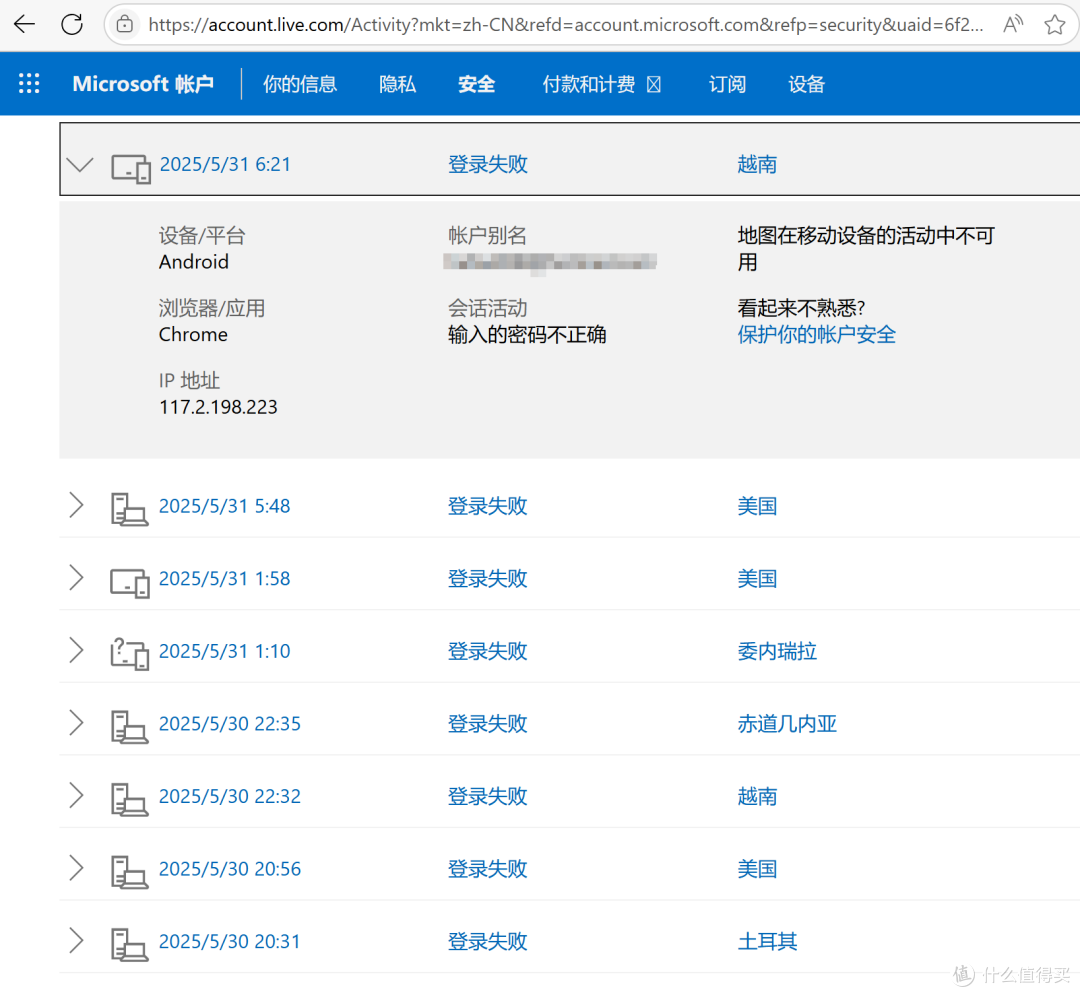This screenshot has width=1080, height=997.
Task: Click the Android device platform value
Action: point(194,262)
